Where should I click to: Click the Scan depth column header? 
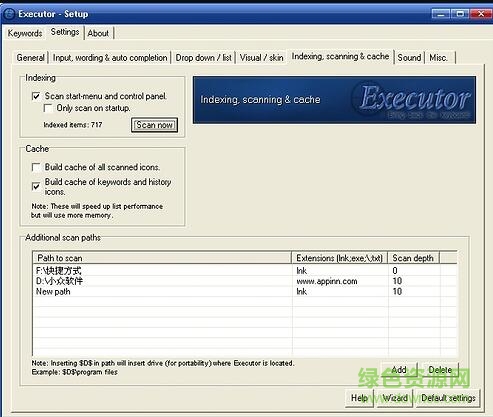tap(413, 258)
